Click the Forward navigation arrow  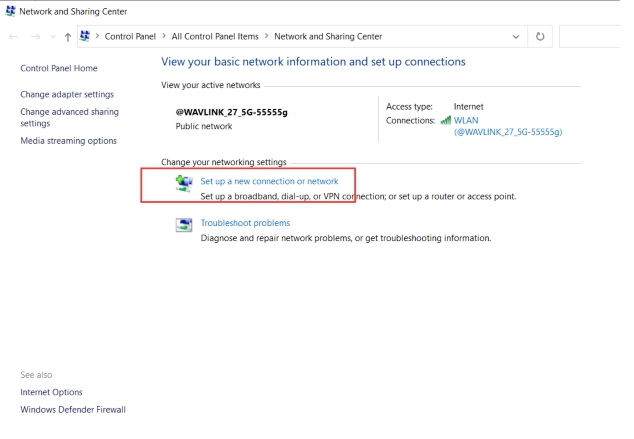[34, 37]
